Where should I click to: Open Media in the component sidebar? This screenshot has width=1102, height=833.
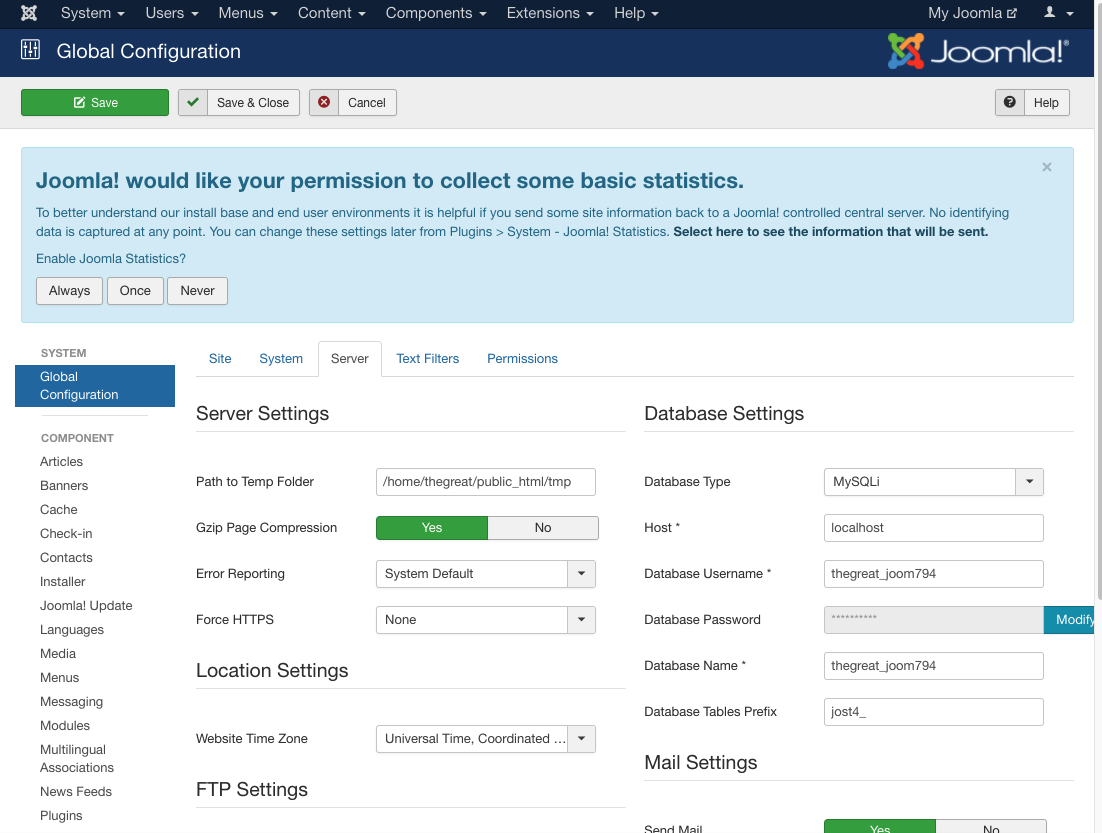58,654
